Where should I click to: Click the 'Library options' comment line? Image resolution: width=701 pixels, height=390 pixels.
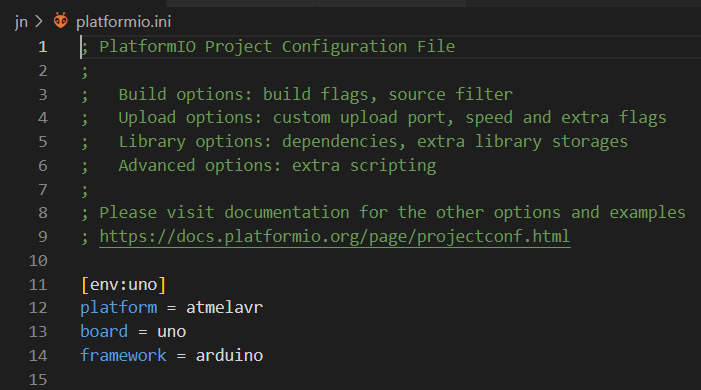[355, 142]
